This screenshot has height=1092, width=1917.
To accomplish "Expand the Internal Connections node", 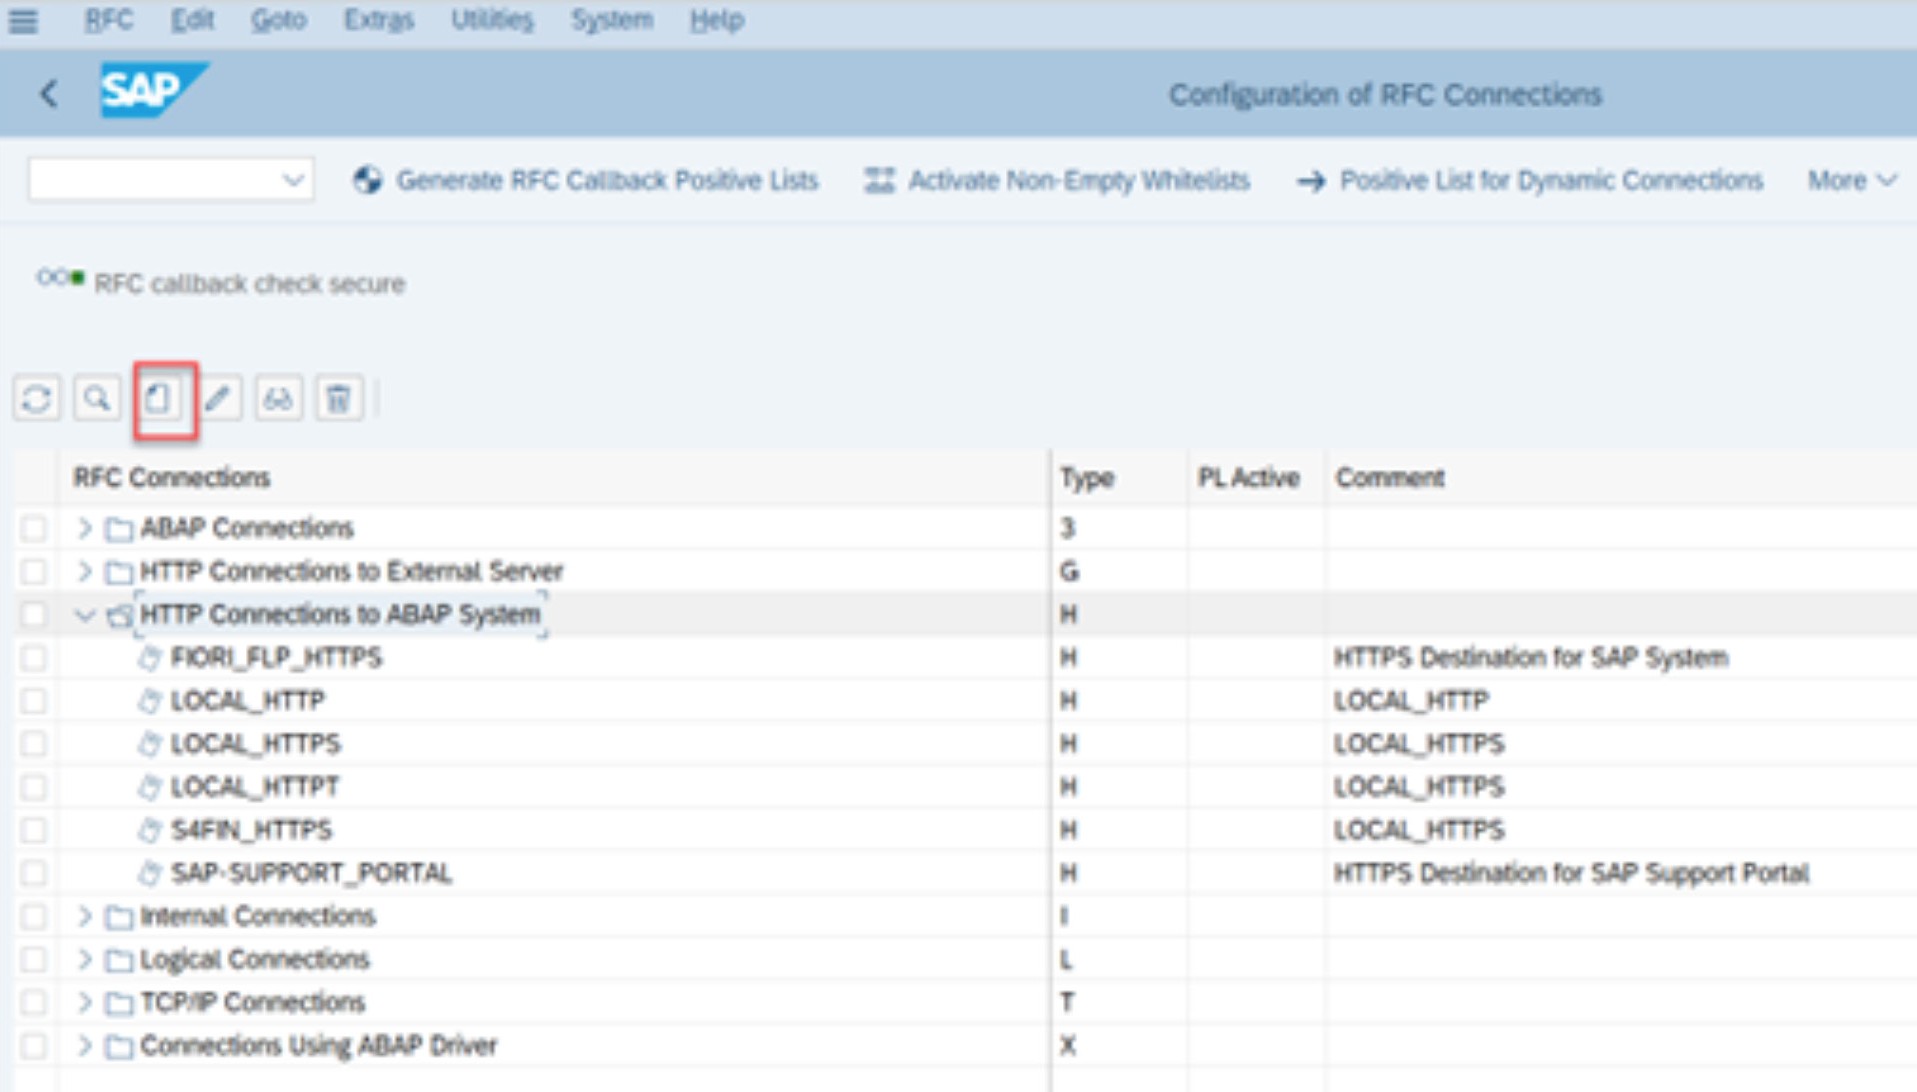I will [x=85, y=916].
